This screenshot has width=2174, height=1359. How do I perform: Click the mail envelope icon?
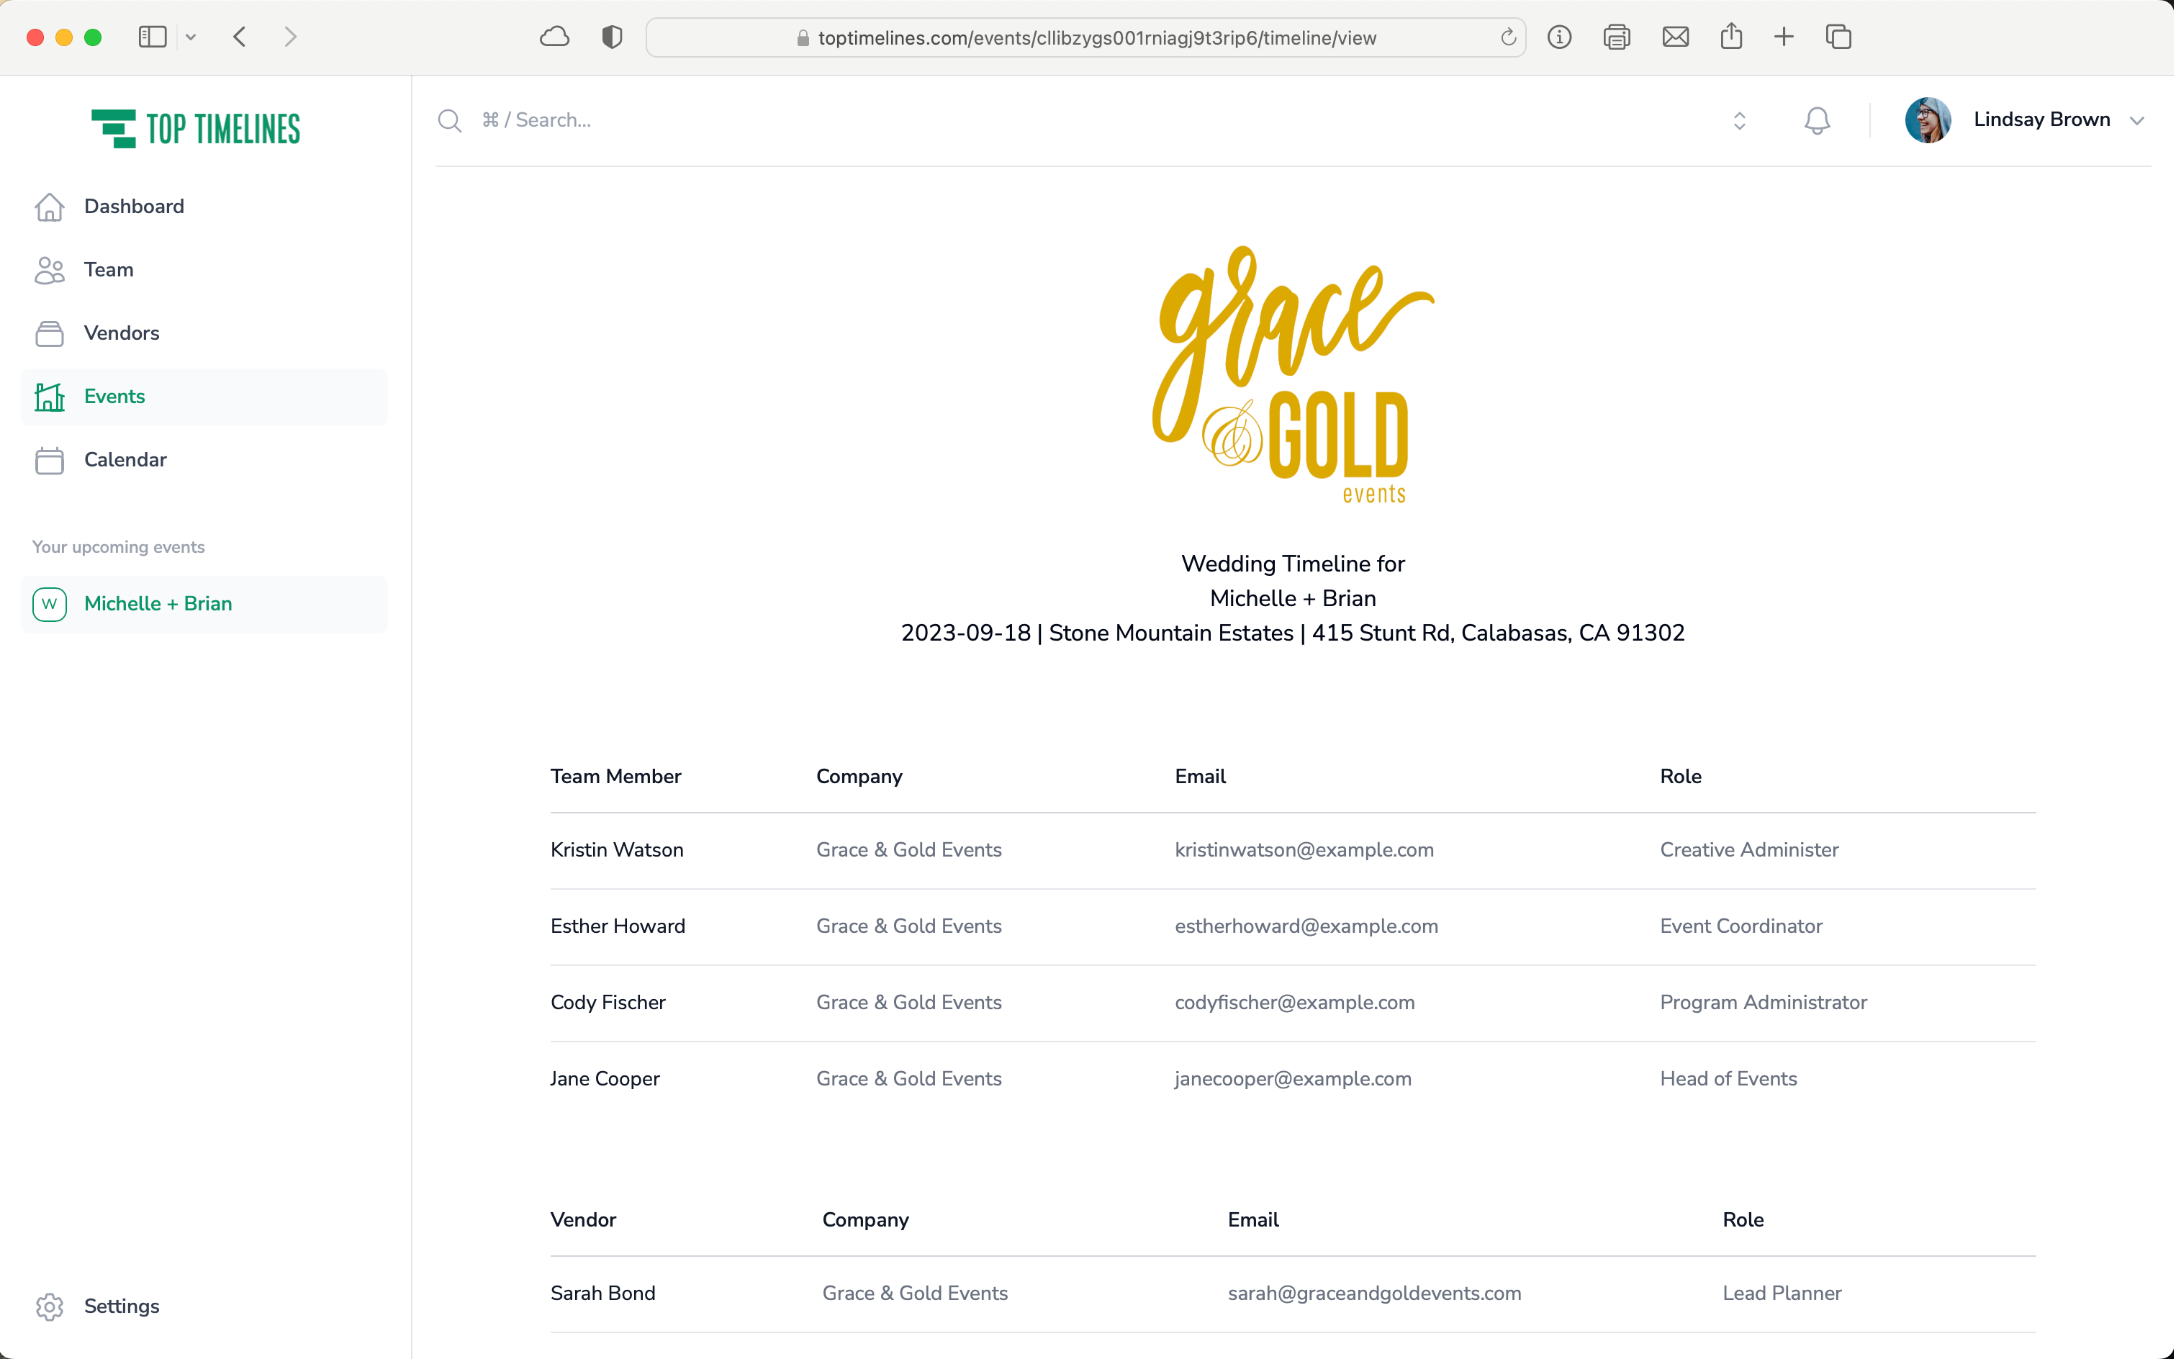(x=1675, y=37)
